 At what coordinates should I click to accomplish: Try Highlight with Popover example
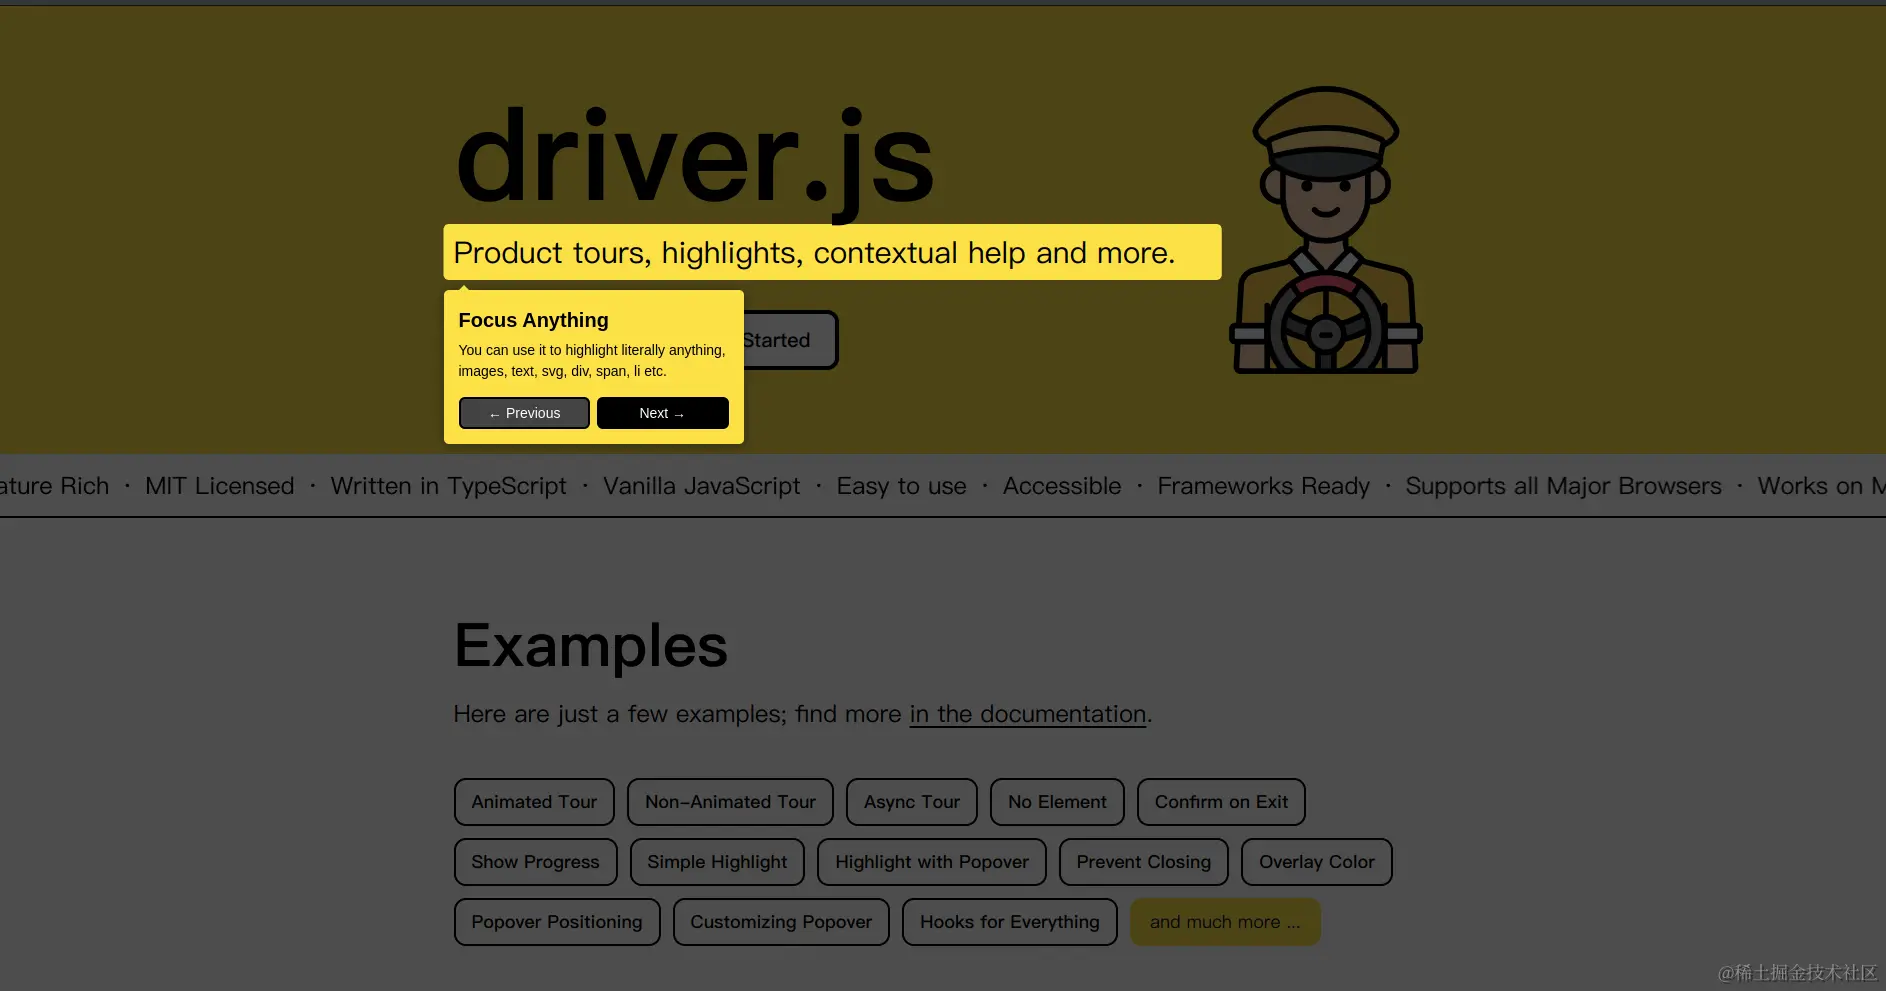(x=932, y=862)
